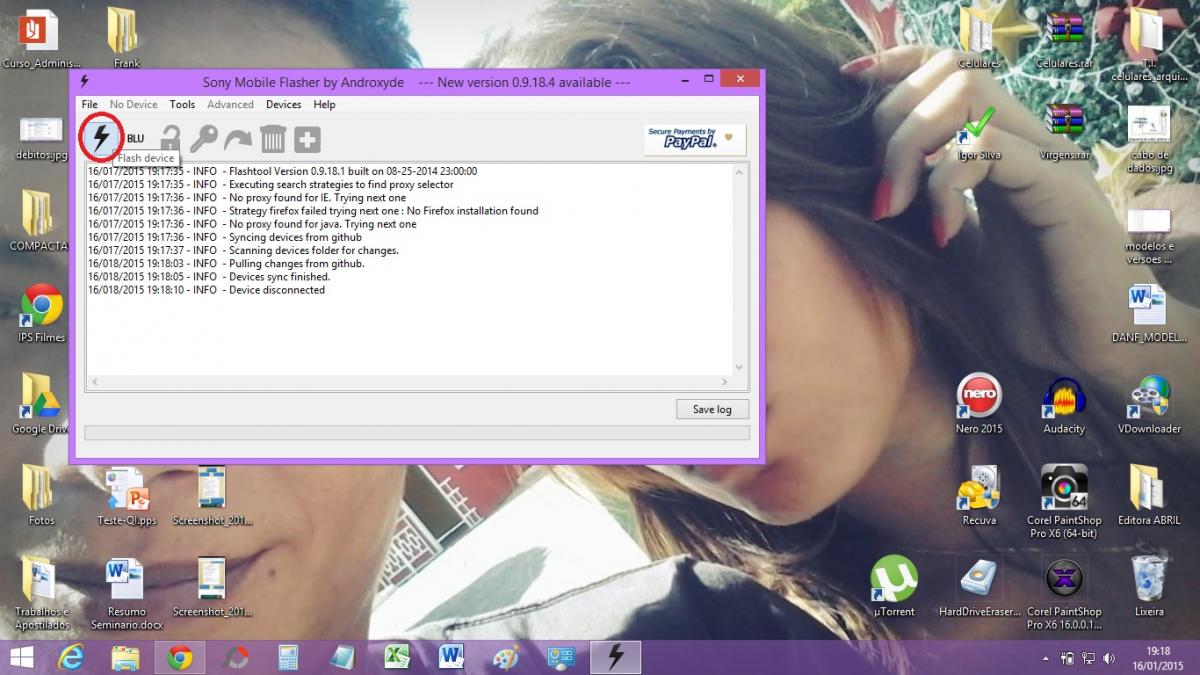Click the log vertical scrollbar down arrow
Screen dimensions: 1200x675
(740, 368)
